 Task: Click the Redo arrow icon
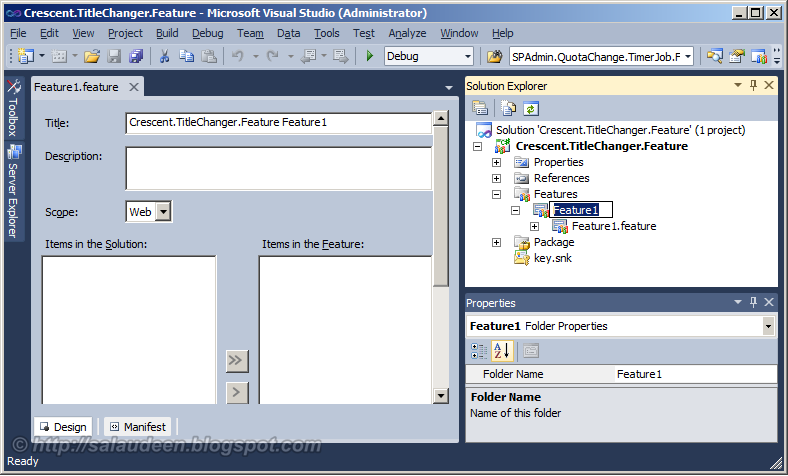pos(273,56)
